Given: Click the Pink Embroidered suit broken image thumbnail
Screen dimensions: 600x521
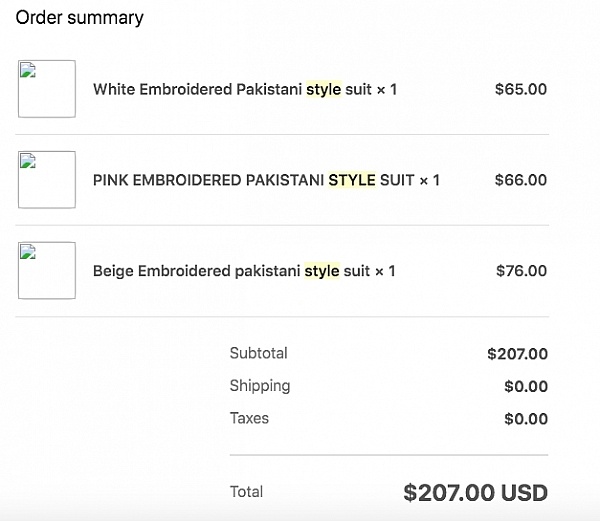Looking at the screenshot, I should click(47, 180).
